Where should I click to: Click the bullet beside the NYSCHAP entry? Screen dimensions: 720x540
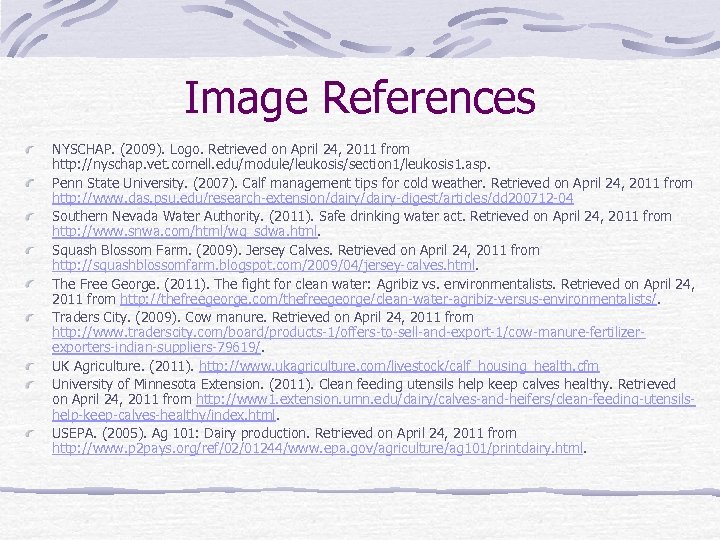[x=30, y=150]
